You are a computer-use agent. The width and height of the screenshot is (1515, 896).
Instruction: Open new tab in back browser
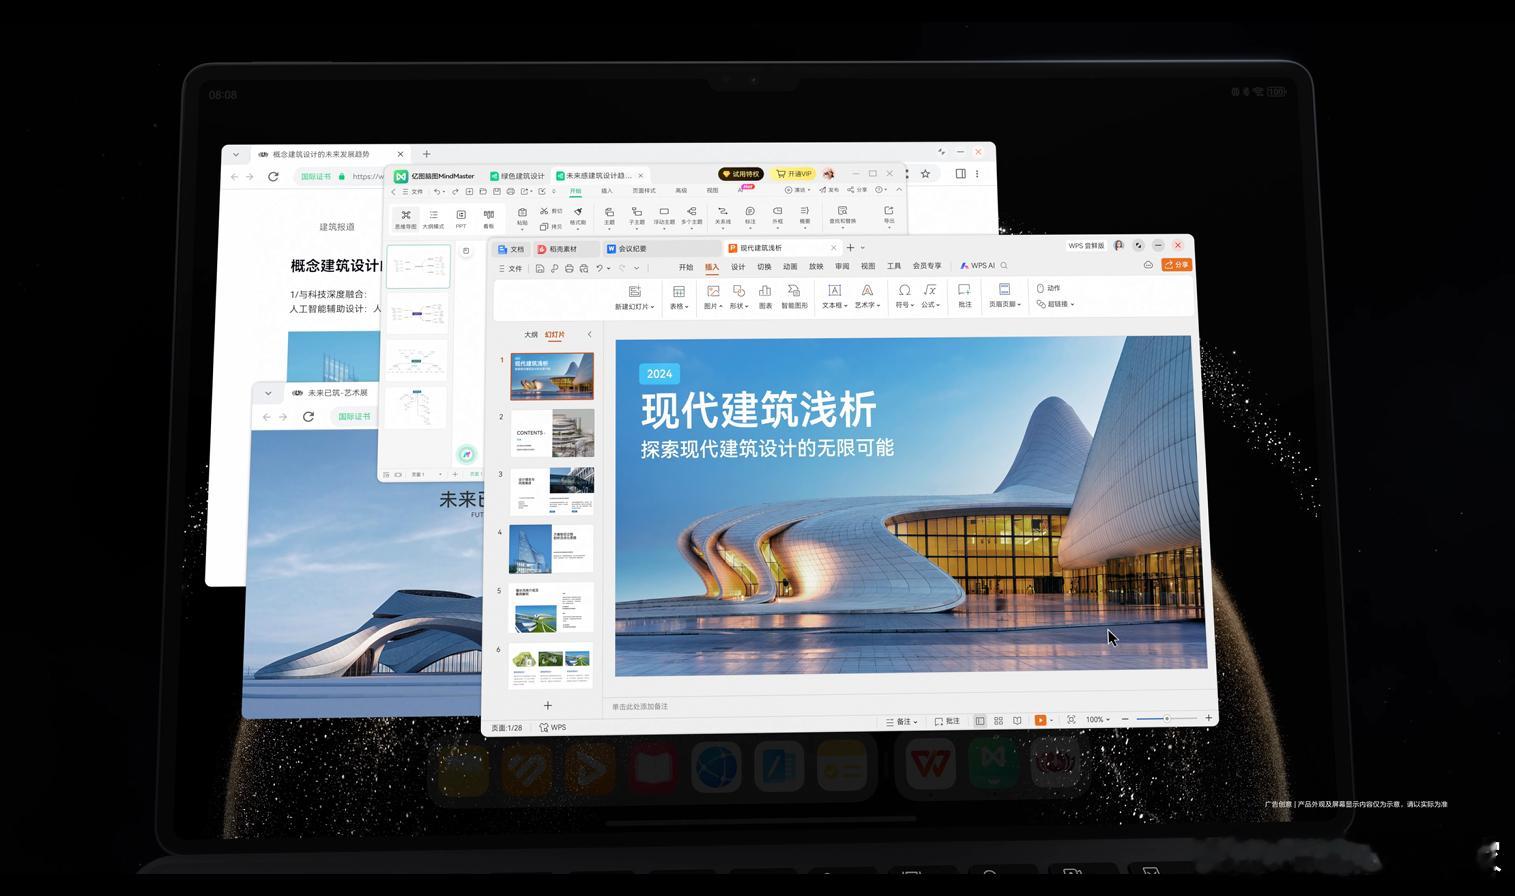427,154
